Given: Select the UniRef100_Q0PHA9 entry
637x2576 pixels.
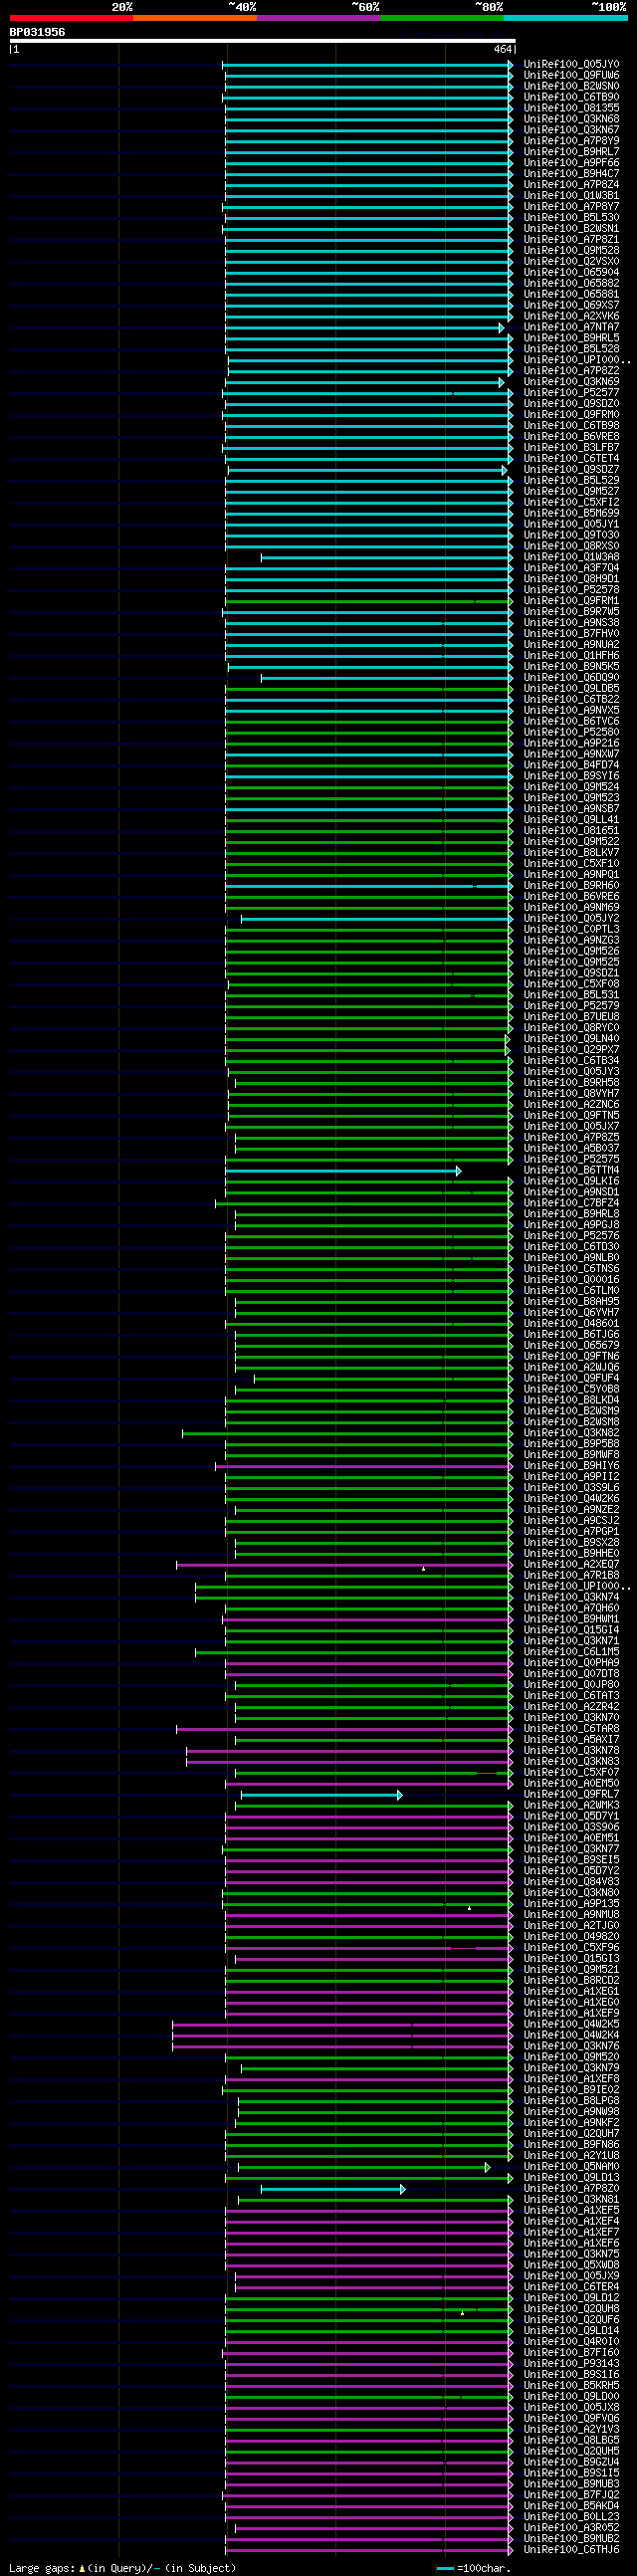Looking at the screenshot, I should coord(571,1663).
